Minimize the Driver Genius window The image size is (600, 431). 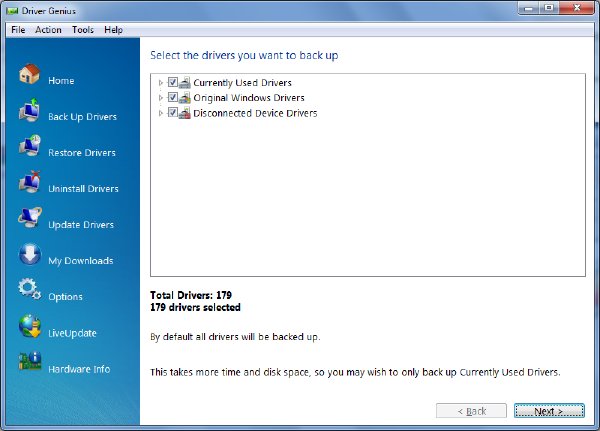(529, 8)
